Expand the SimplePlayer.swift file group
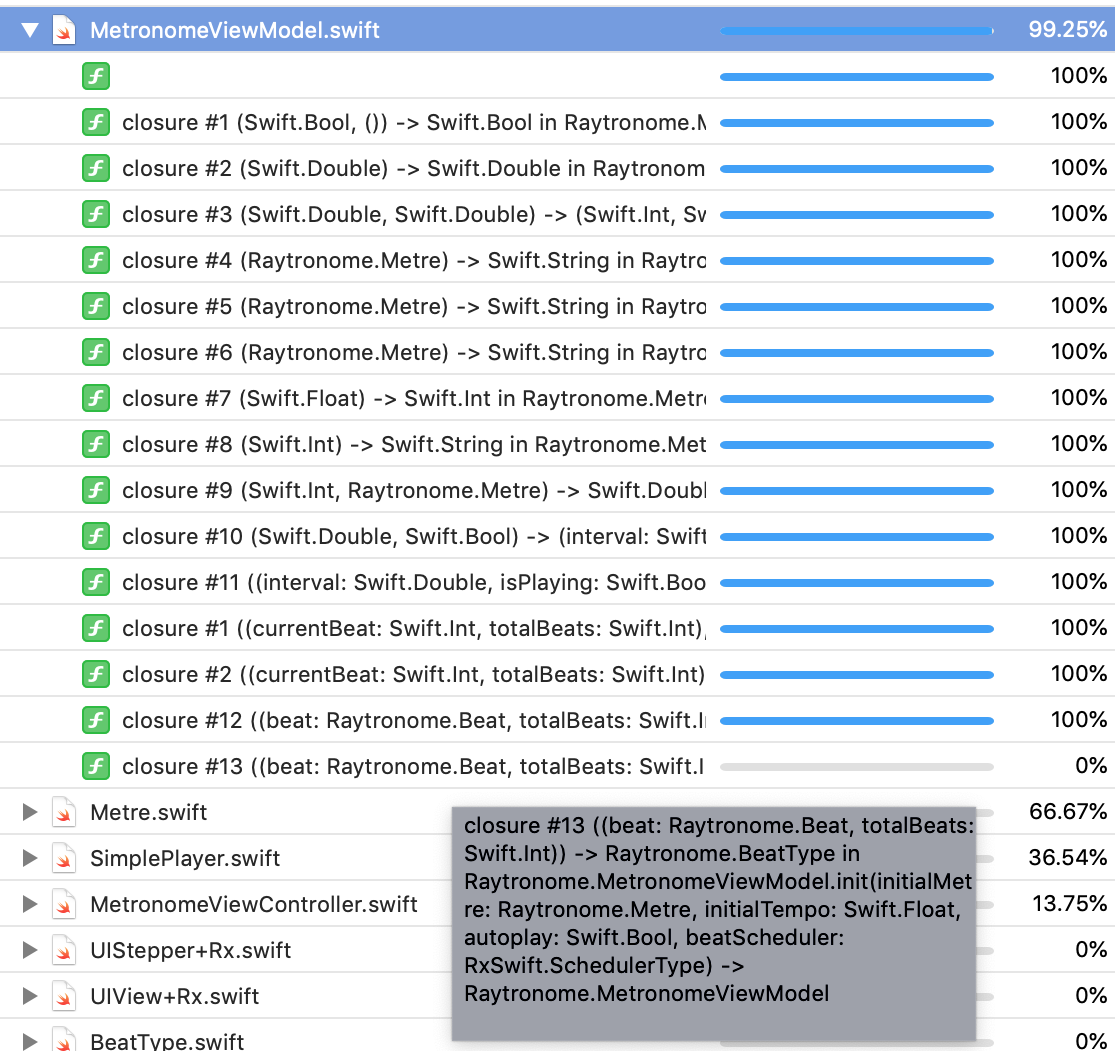The height and width of the screenshot is (1051, 1115). pyautogui.click(x=30, y=858)
